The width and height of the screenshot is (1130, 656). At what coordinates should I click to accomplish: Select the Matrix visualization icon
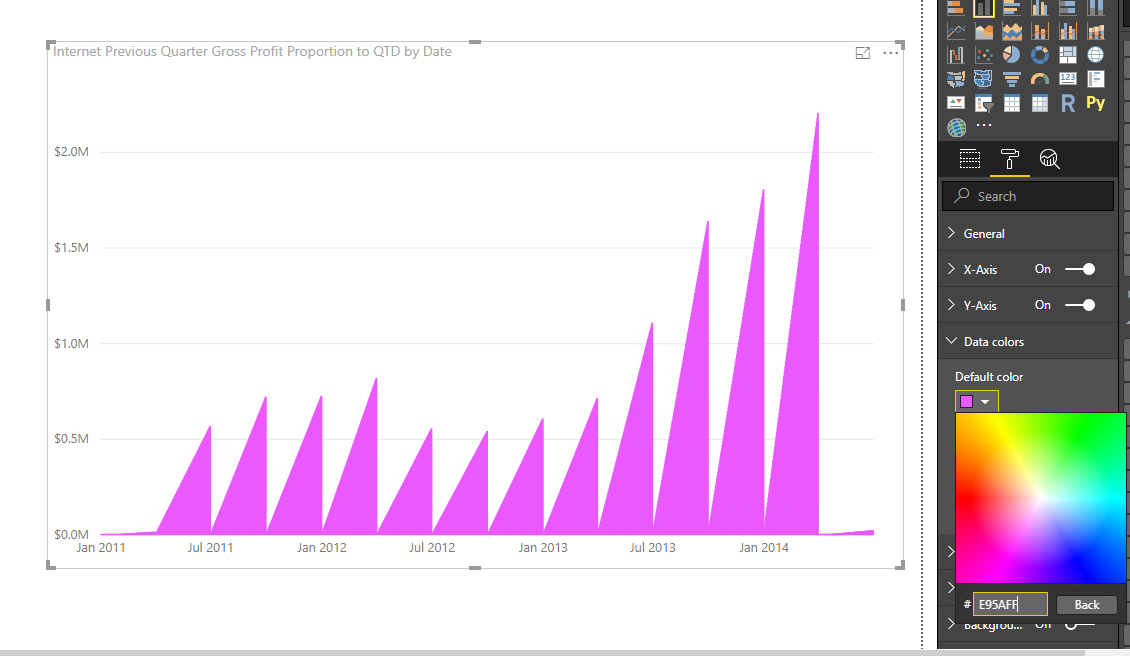pyautogui.click(x=1040, y=103)
